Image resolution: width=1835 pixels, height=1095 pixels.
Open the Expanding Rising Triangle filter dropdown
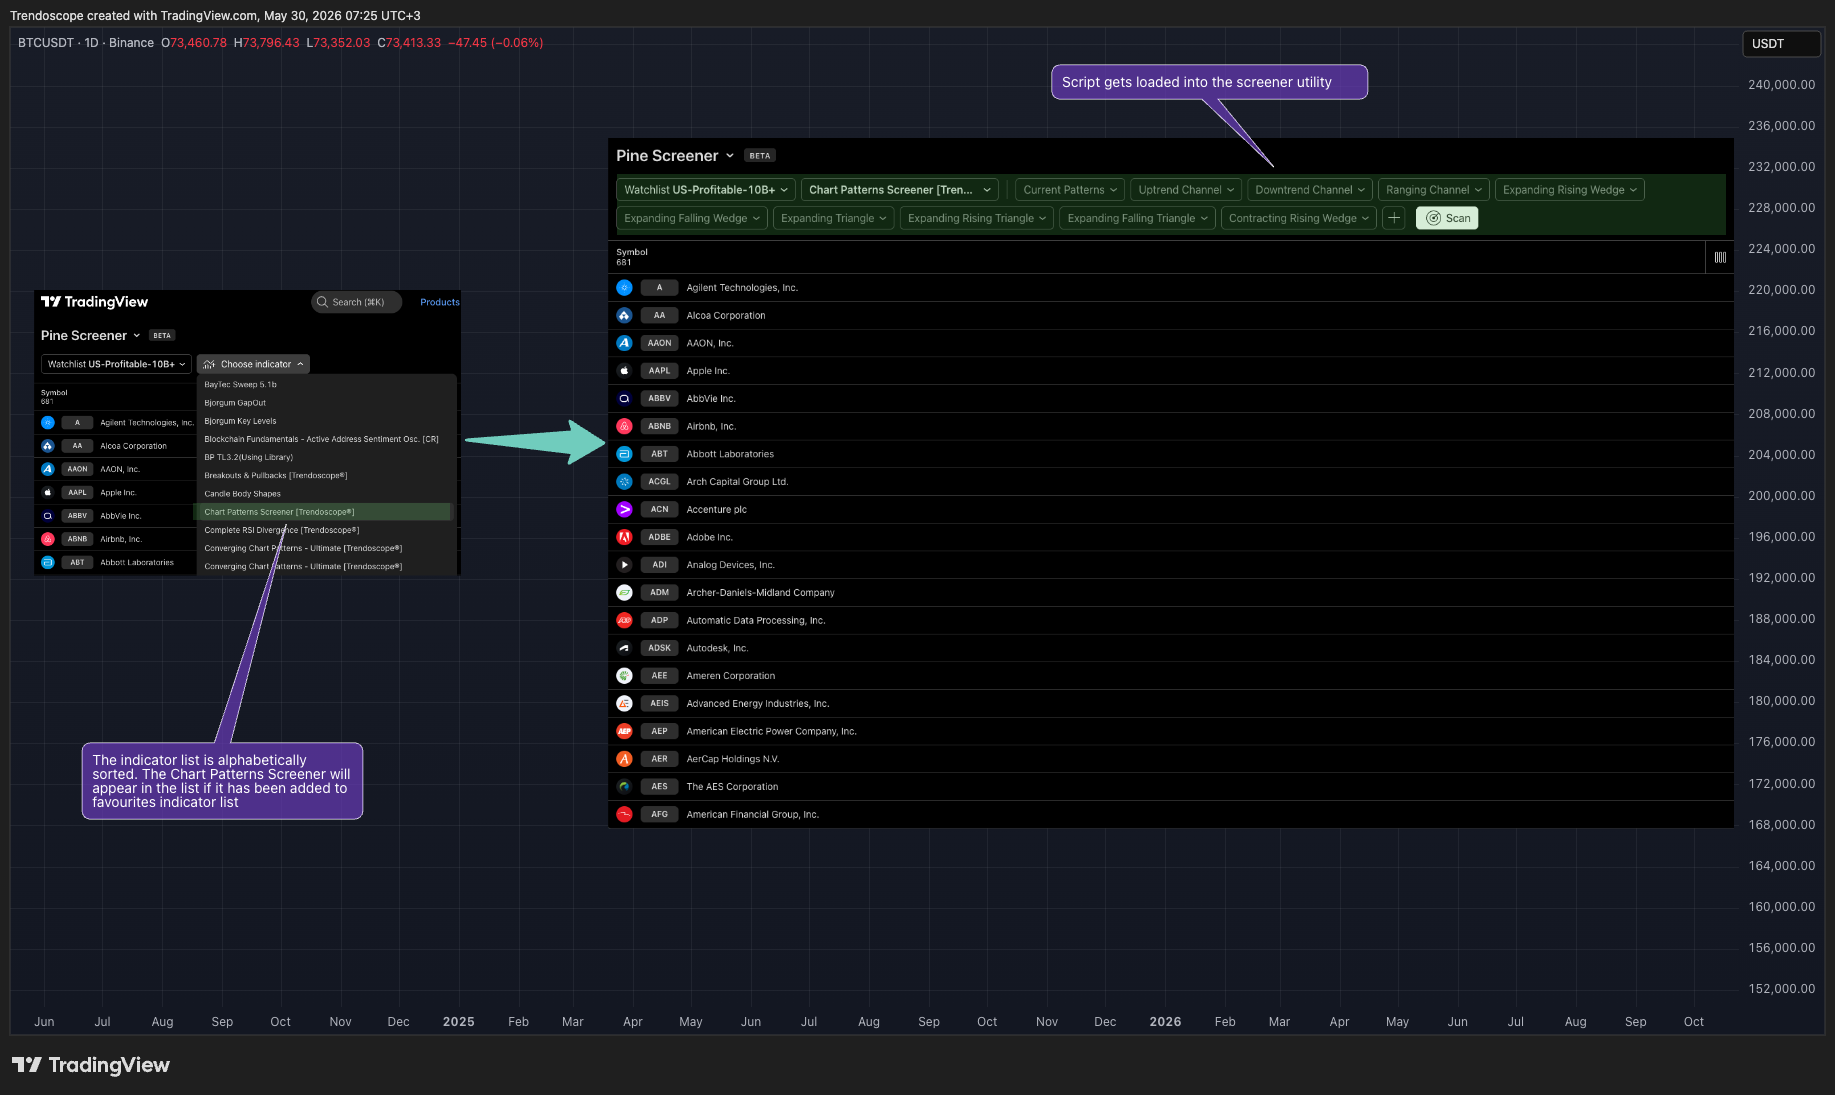click(977, 218)
